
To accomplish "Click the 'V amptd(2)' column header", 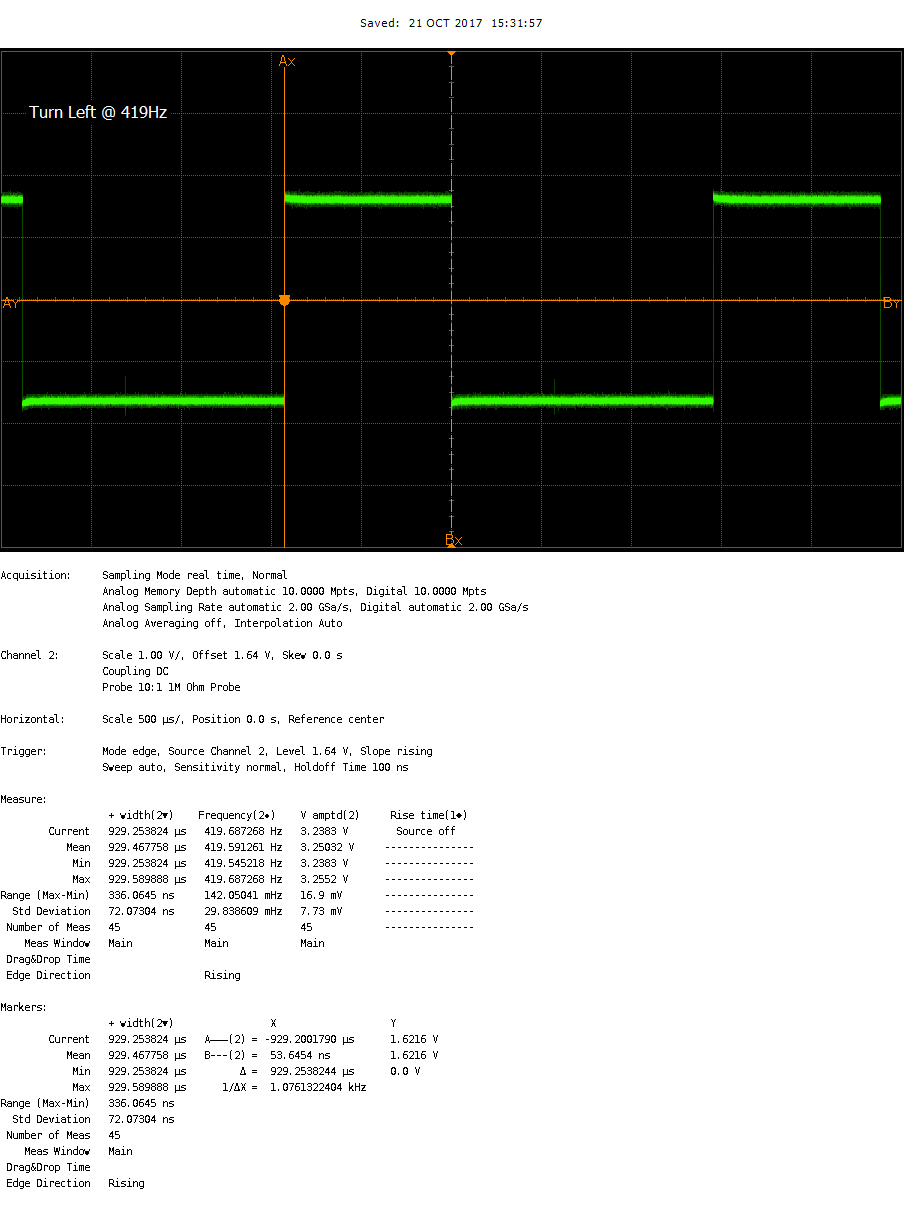I will (330, 815).
